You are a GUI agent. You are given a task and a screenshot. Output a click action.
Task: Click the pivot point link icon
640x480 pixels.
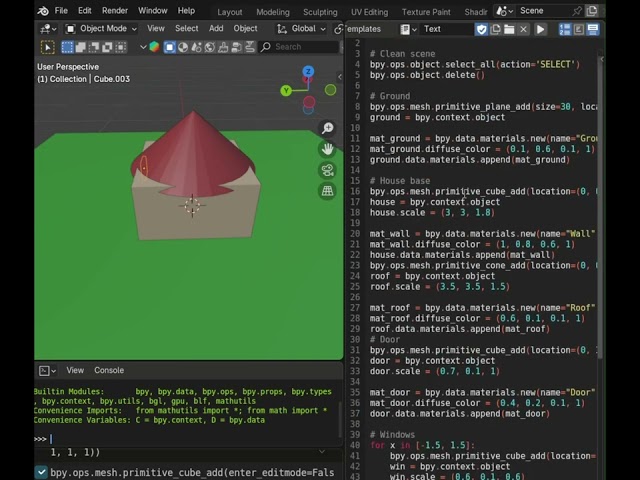click(338, 29)
